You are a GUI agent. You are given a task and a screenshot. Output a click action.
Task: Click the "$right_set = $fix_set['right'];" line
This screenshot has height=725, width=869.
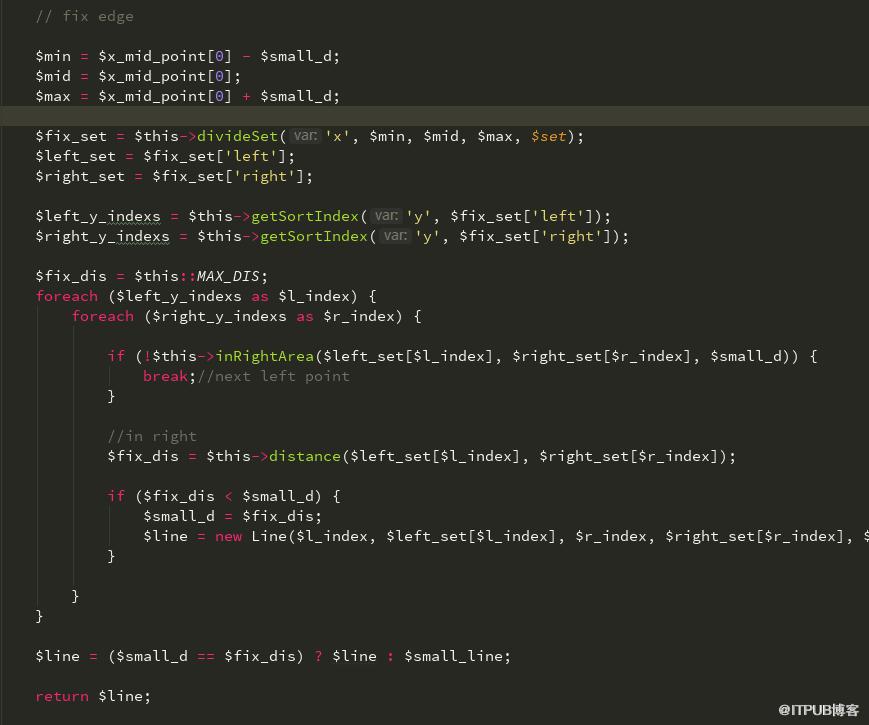[x=175, y=176]
